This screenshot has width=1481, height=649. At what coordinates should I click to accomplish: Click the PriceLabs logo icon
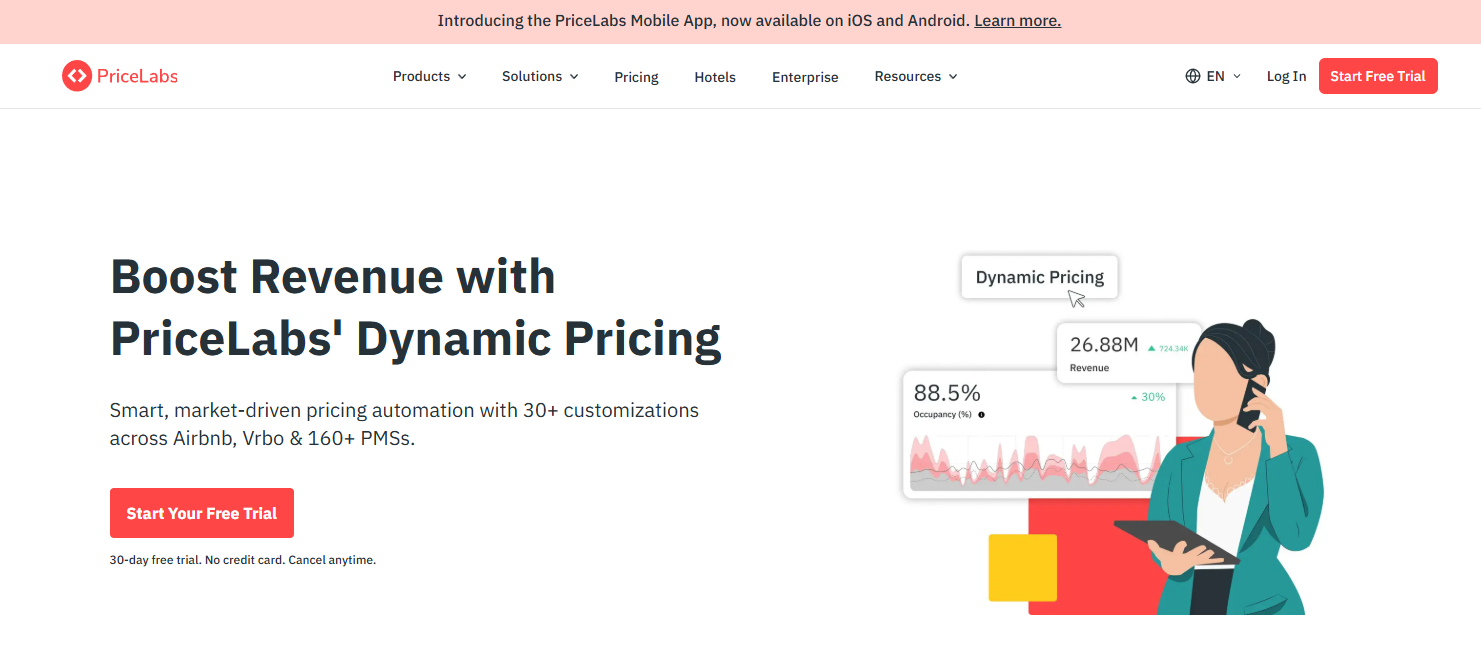pyautogui.click(x=77, y=76)
